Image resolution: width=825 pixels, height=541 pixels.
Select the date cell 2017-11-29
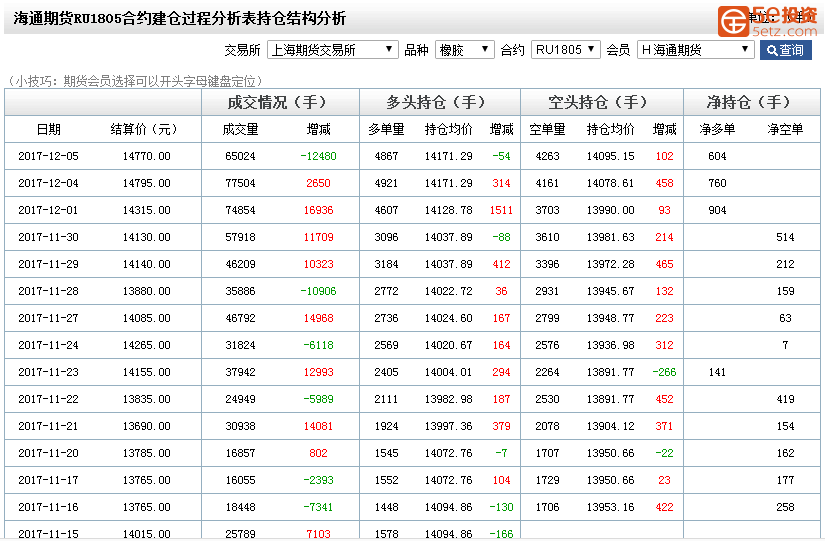[48, 264]
